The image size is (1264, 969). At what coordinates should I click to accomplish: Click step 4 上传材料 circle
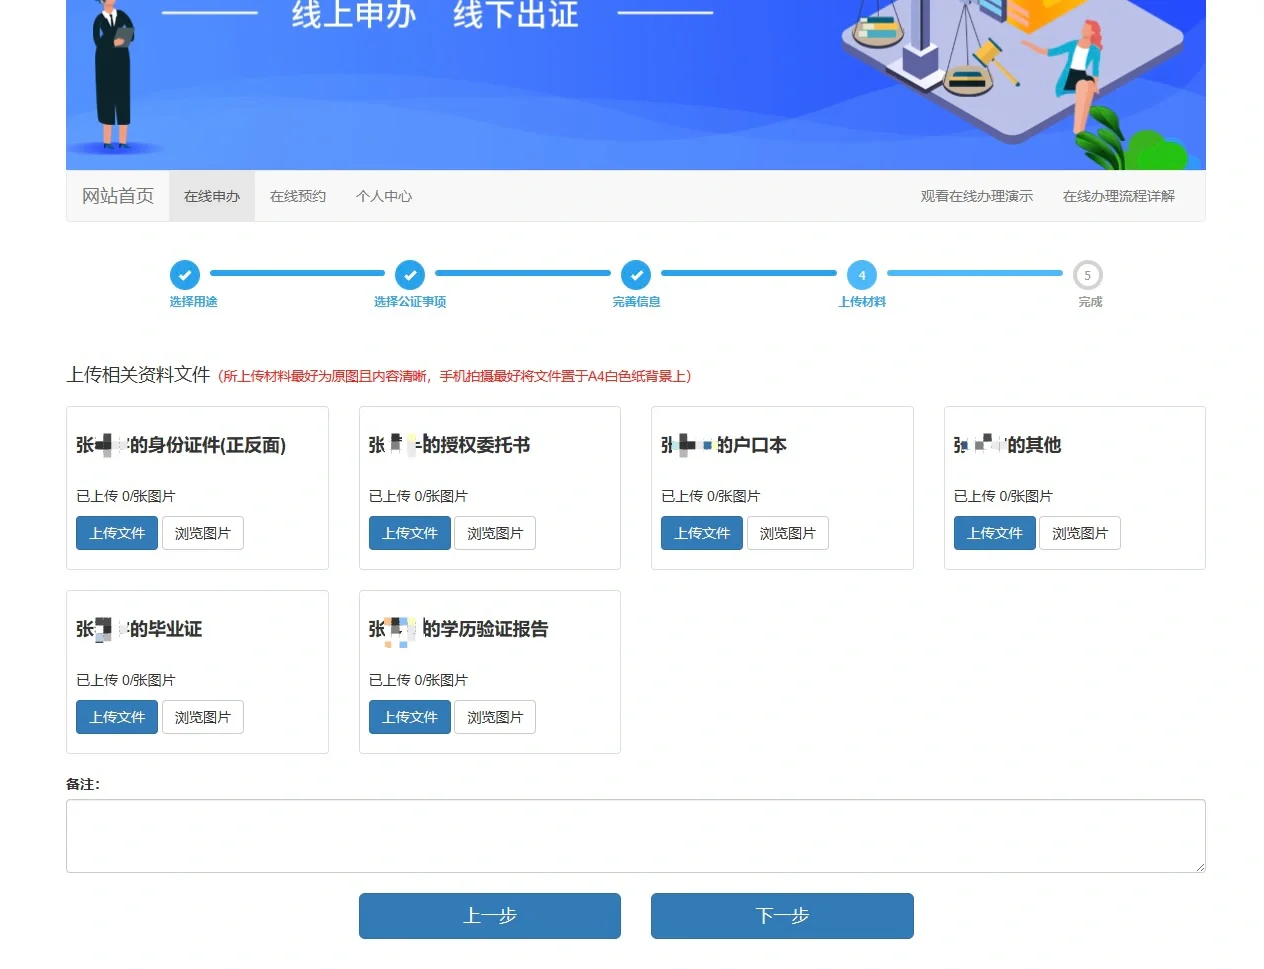point(862,275)
